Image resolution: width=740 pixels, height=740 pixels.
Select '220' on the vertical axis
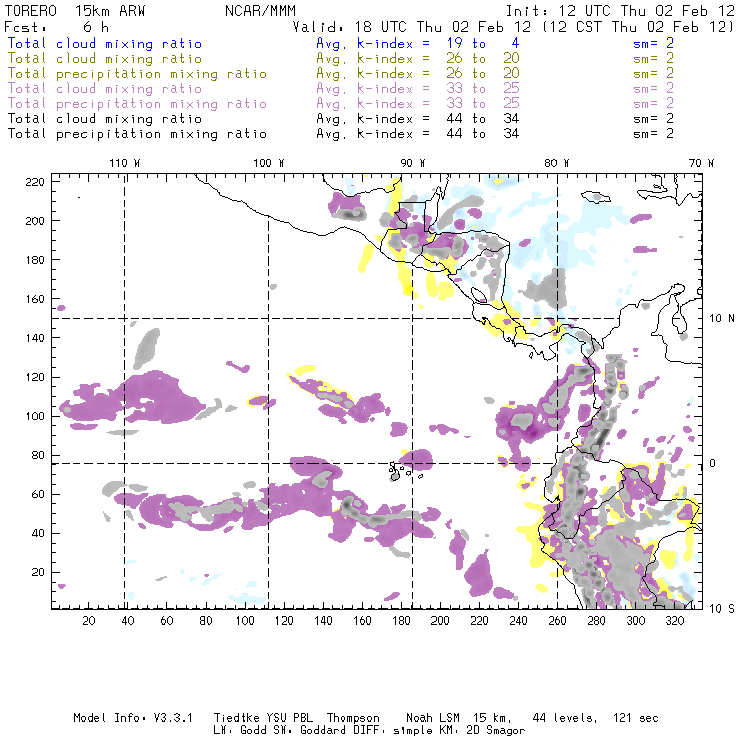35,182
